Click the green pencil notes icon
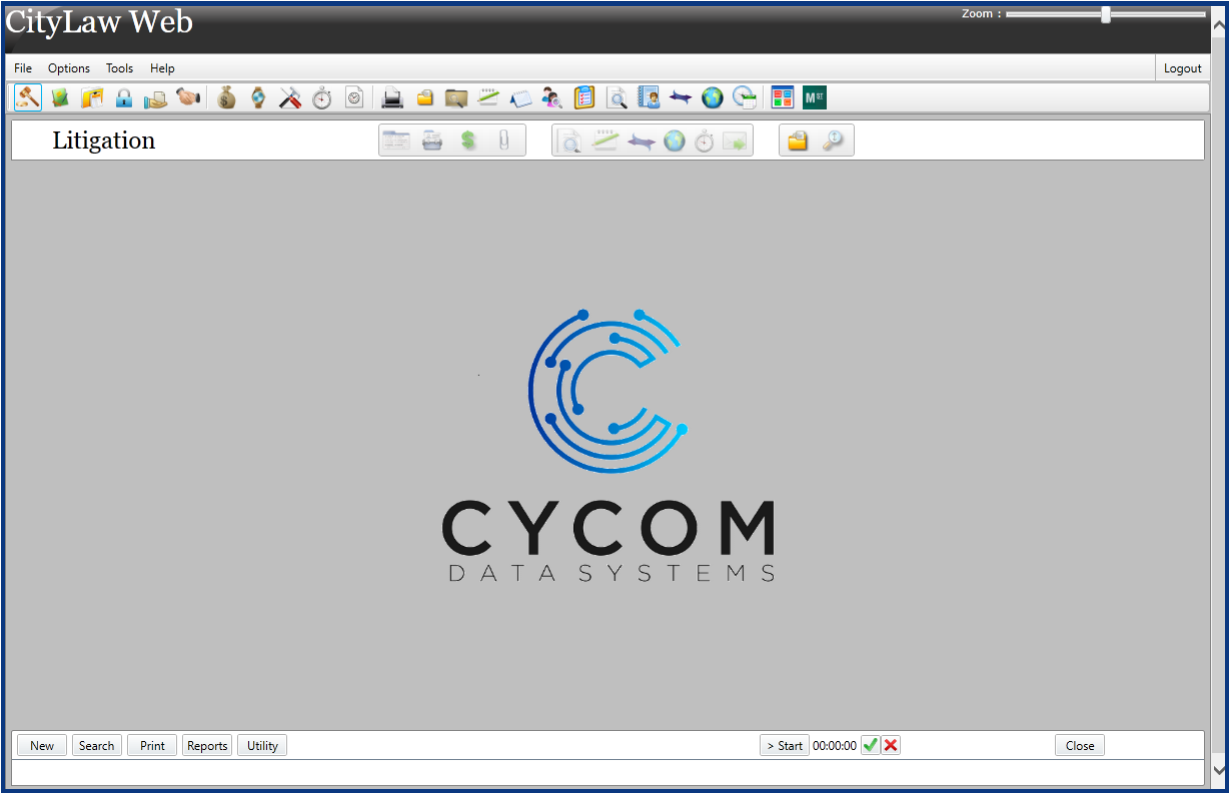The width and height of the screenshot is (1230, 794). (x=488, y=97)
